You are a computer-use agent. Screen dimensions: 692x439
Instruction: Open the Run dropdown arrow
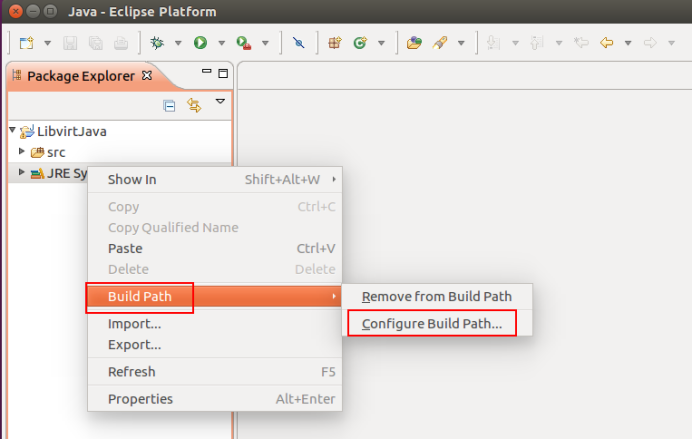(x=222, y=43)
